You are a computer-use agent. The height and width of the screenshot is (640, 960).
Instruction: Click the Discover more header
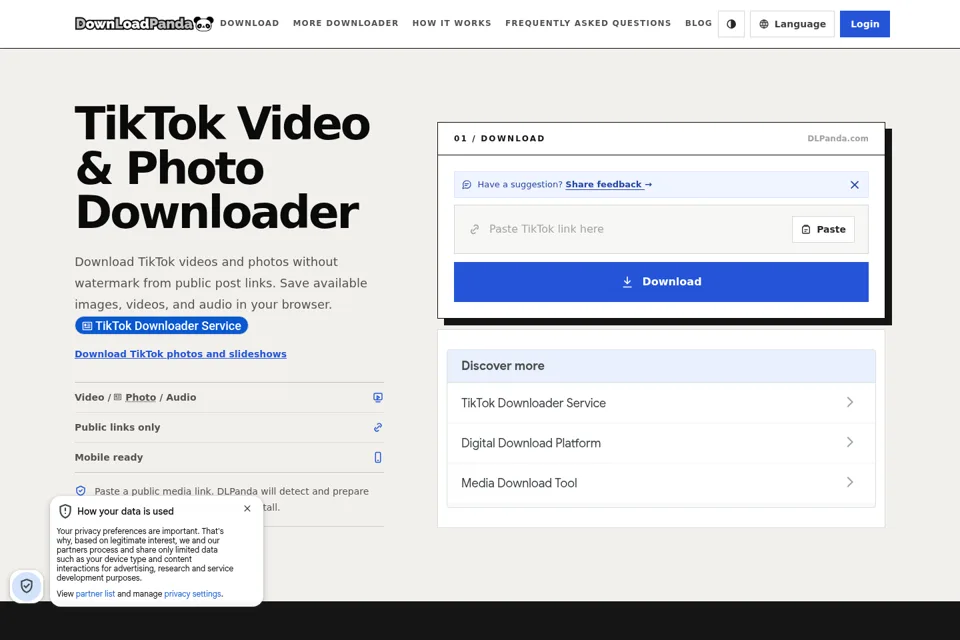point(661,366)
